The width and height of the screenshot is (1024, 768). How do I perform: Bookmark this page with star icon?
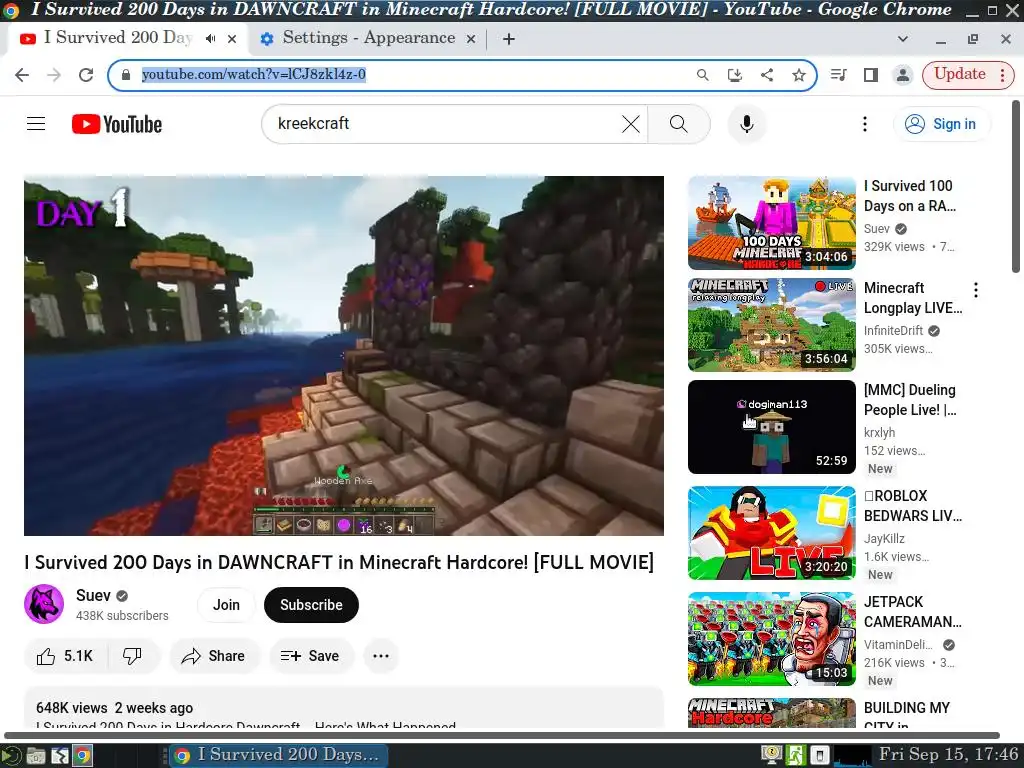pyautogui.click(x=799, y=75)
